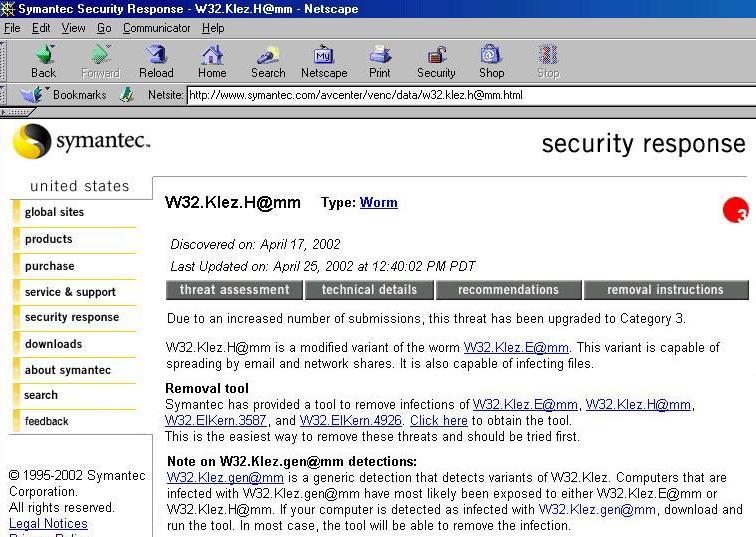The height and width of the screenshot is (537, 756).
Task: Open service & support in sidebar
Action: (x=70, y=292)
